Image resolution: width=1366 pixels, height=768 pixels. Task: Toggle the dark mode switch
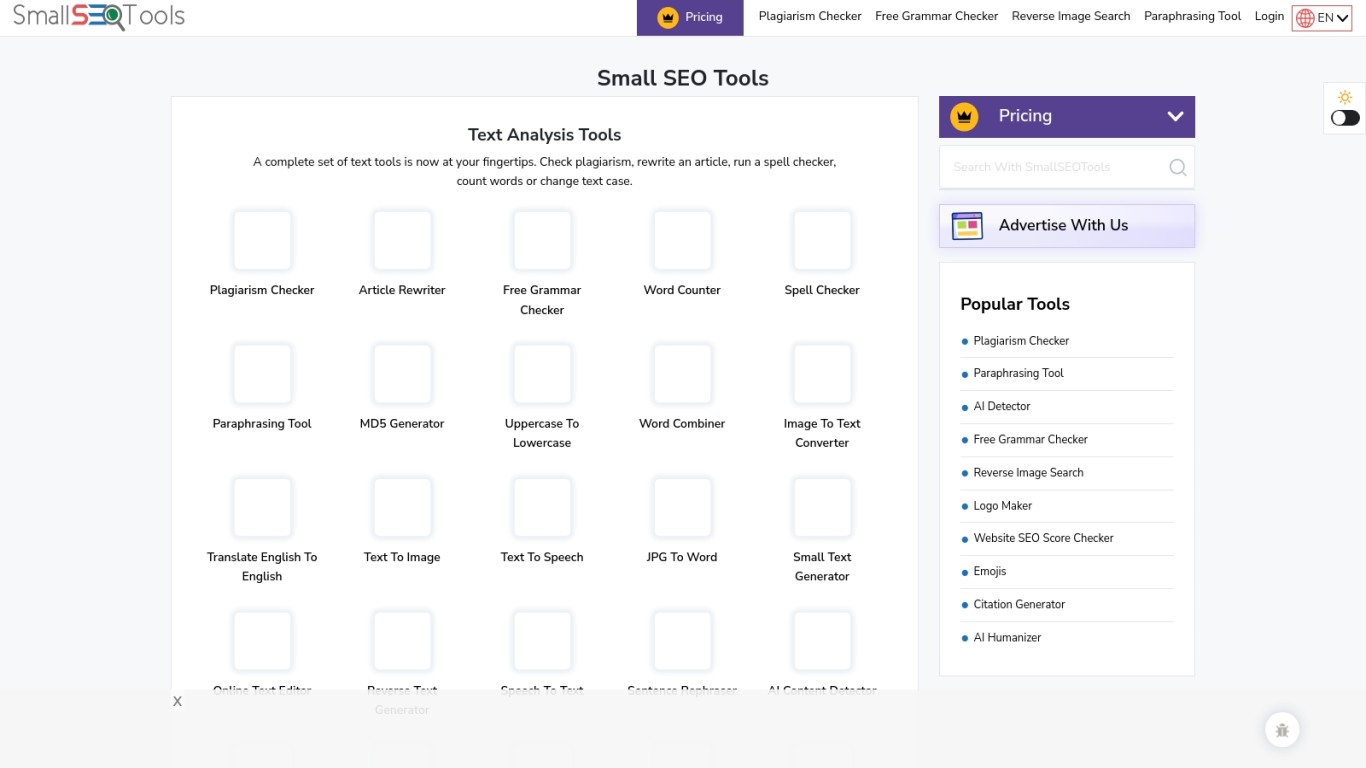pyautogui.click(x=1345, y=118)
